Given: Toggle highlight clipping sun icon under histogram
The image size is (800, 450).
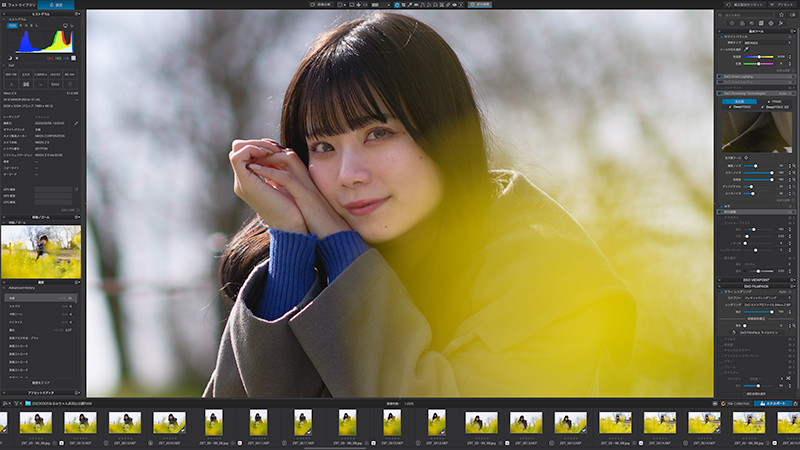Looking at the screenshot, I should point(17,58).
